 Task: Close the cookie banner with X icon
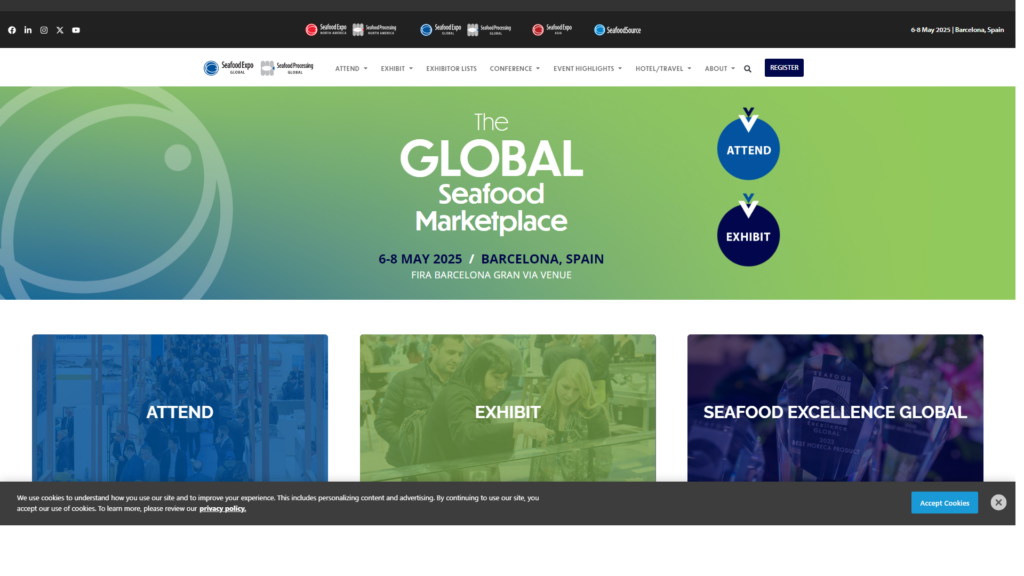coord(999,502)
